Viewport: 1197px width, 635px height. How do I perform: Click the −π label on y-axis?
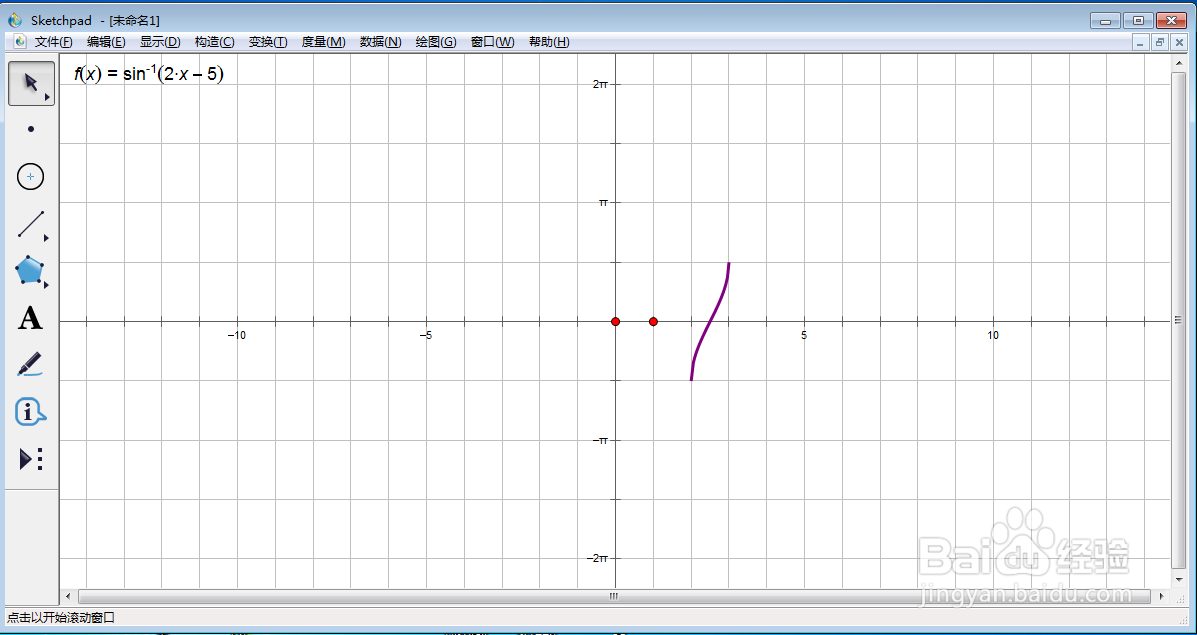tap(601, 440)
